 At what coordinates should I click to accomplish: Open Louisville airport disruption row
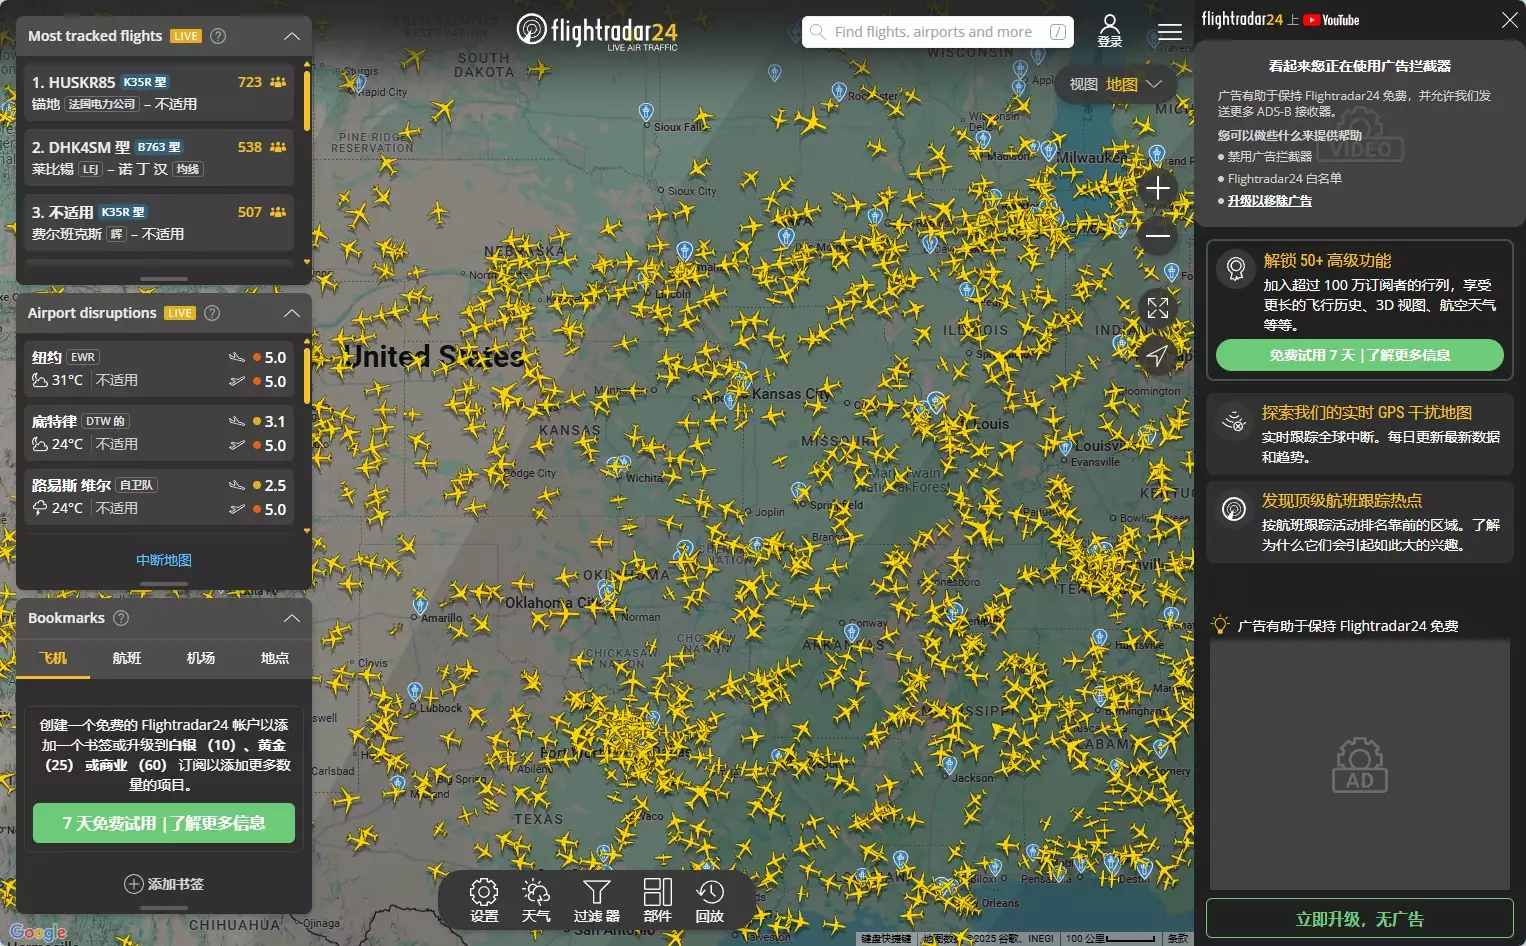pyautogui.click(x=159, y=497)
